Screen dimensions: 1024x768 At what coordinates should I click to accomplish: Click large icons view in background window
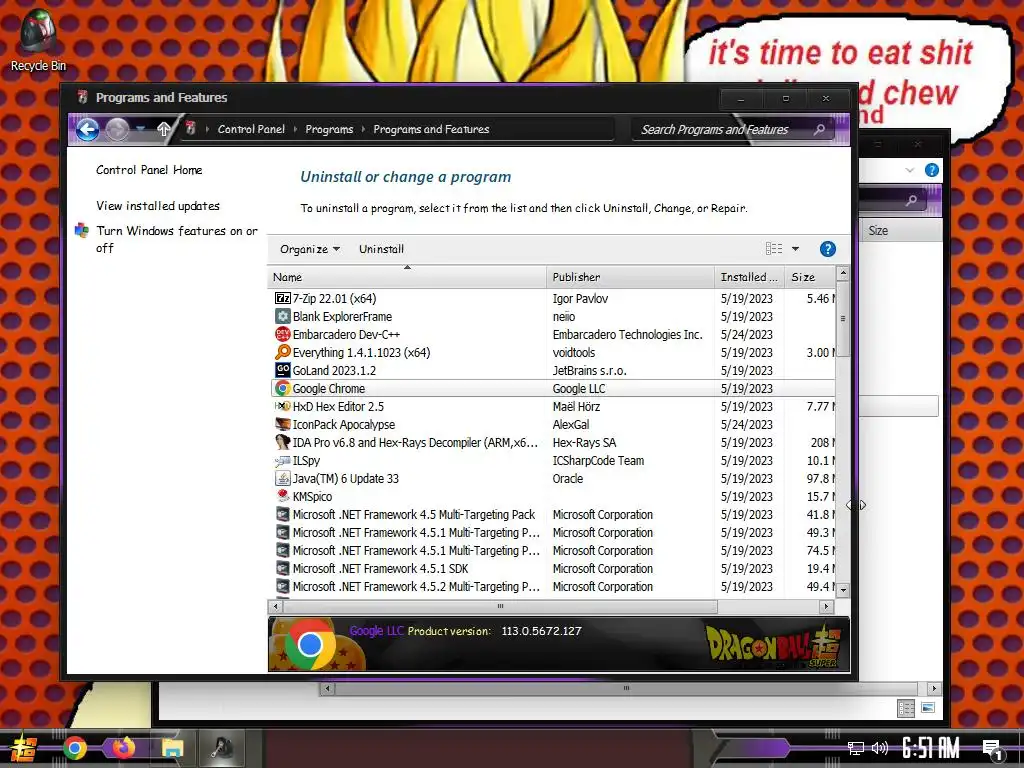(928, 708)
